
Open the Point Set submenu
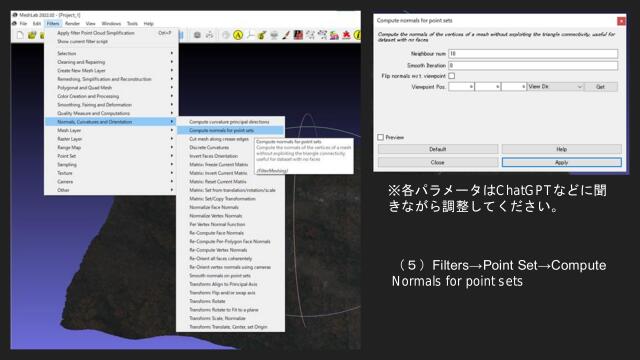click(x=111, y=156)
